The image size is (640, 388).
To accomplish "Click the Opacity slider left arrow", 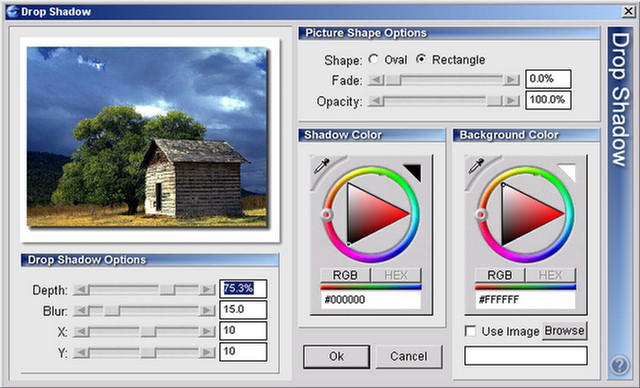I will click(x=376, y=100).
